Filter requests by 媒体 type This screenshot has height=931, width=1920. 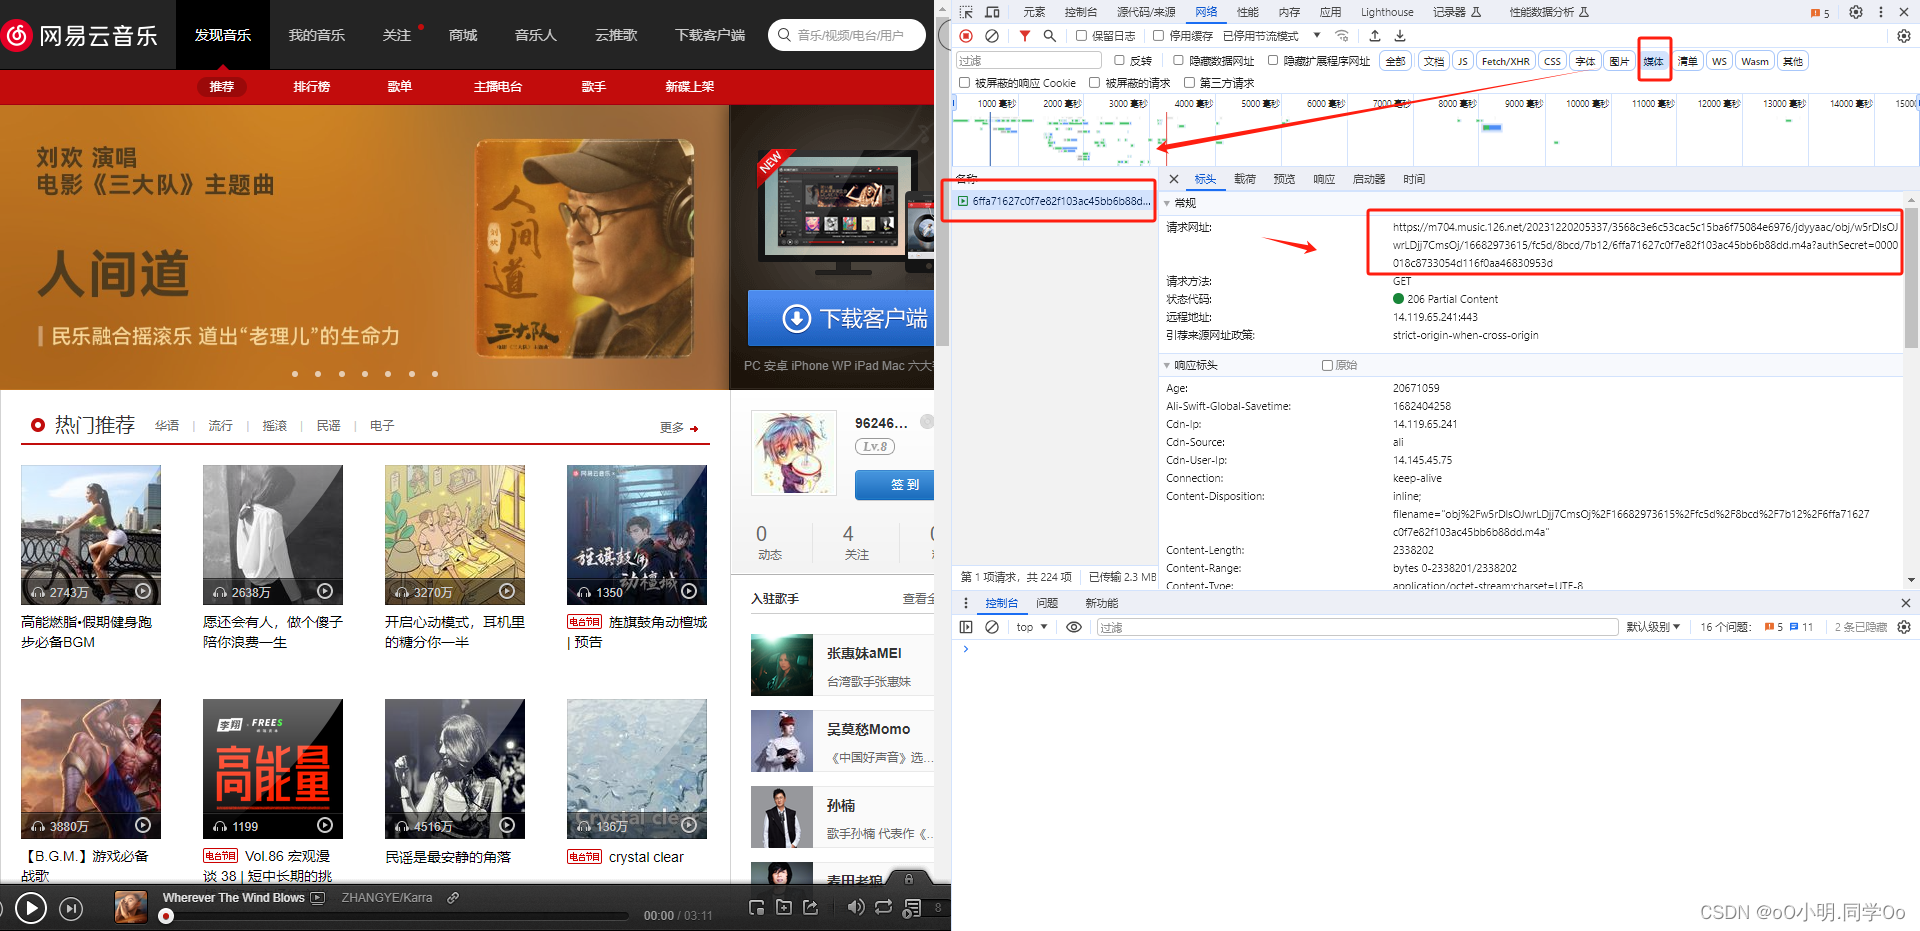1654,61
